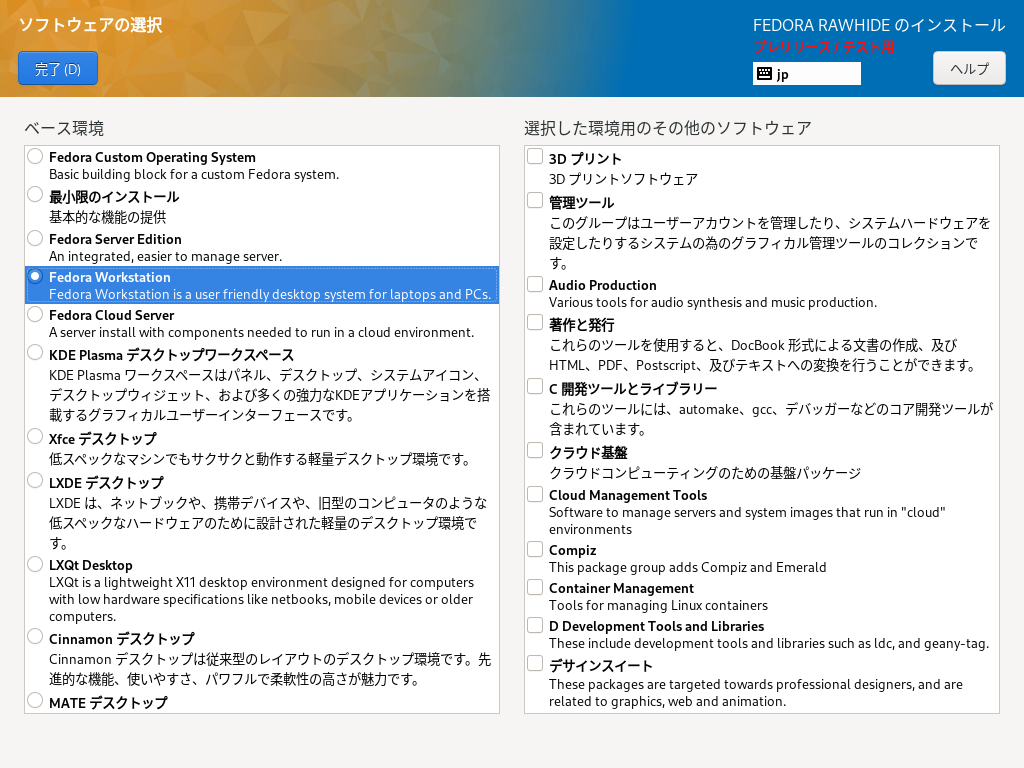Open the ヘルプ help button
Viewport: 1024px width, 768px height.
pos(969,69)
